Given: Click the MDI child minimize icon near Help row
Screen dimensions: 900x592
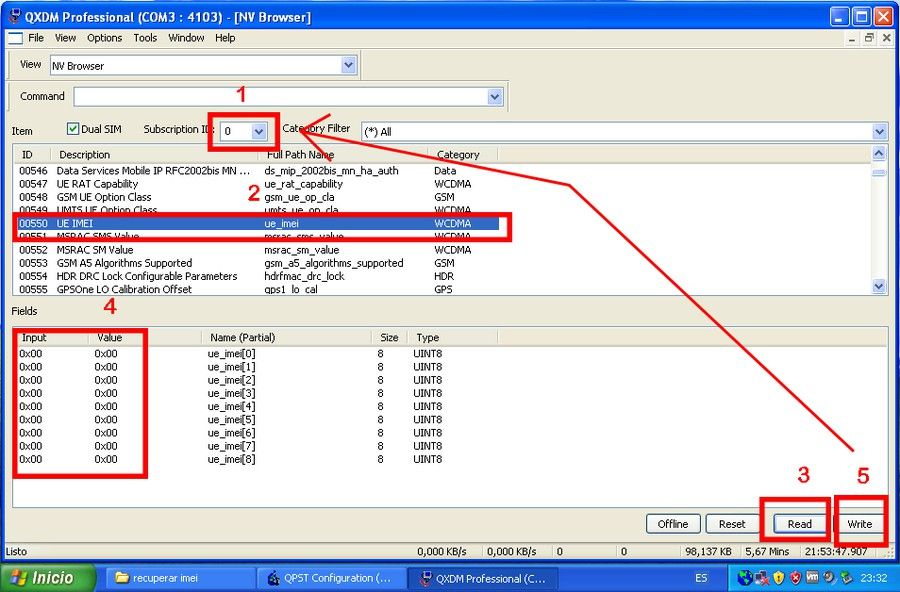Looking at the screenshot, I should (x=852, y=38).
